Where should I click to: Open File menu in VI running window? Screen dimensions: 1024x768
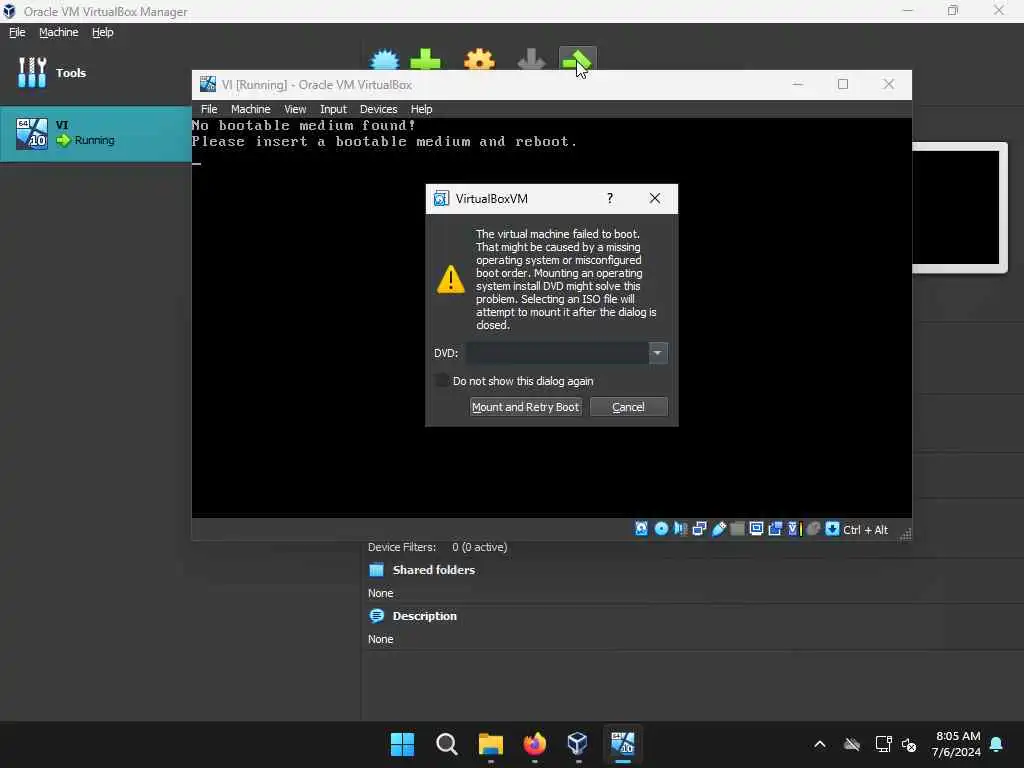209,109
